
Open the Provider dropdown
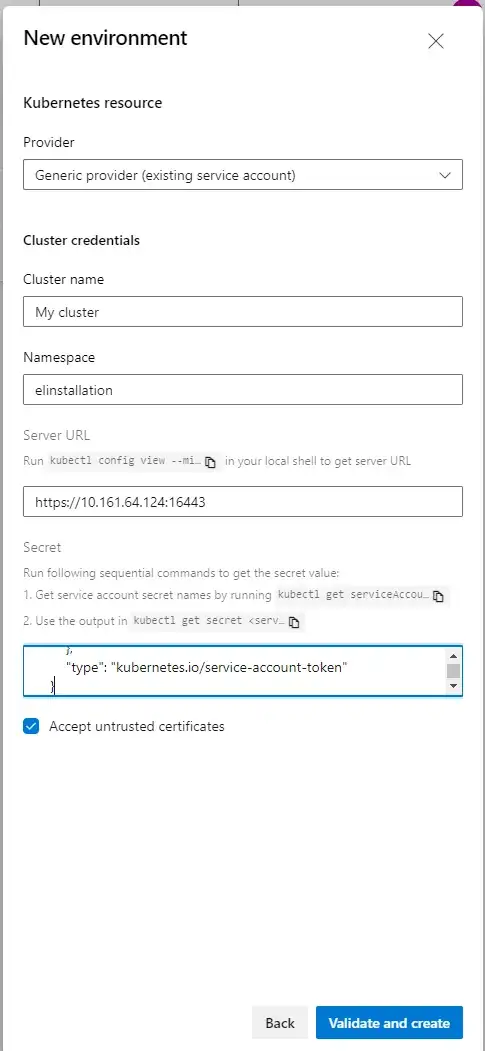[x=242, y=174]
